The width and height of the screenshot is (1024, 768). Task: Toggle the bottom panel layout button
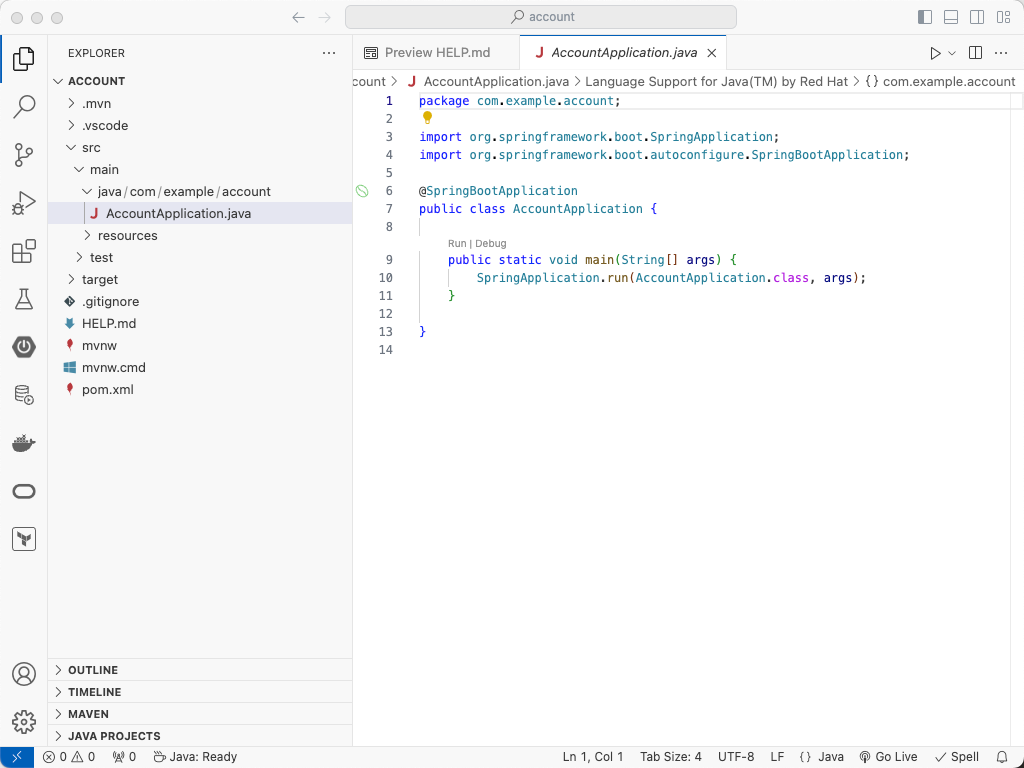(x=951, y=17)
